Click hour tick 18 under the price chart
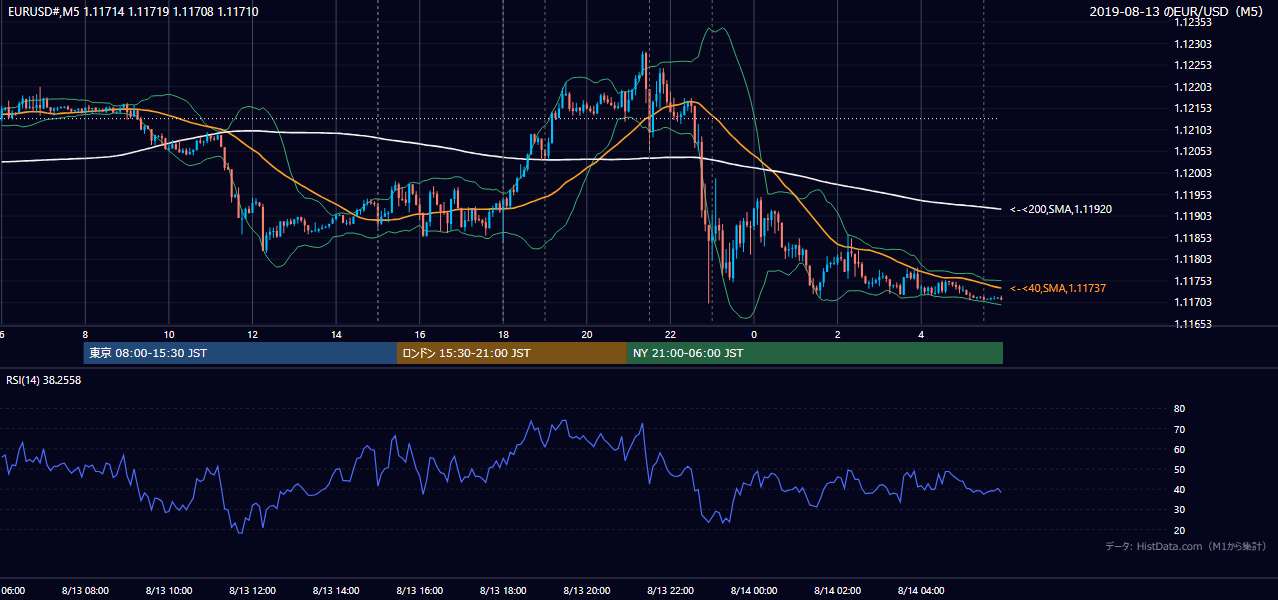1278x600 pixels. point(503,335)
